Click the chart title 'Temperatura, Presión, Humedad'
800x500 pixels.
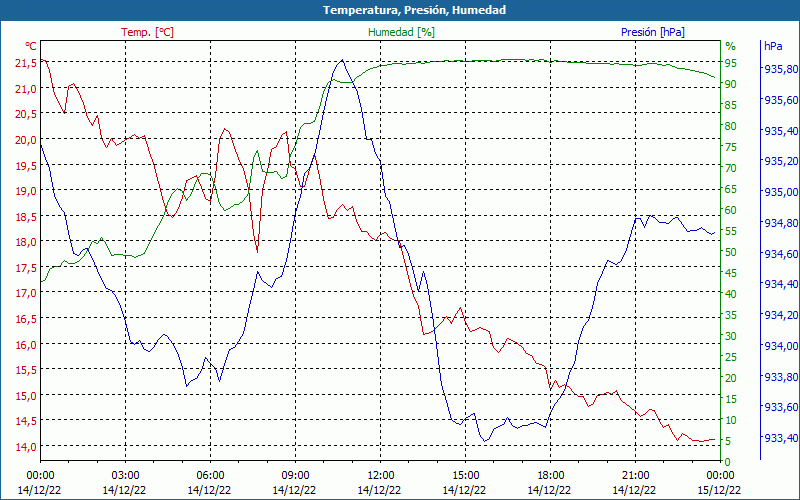click(x=414, y=10)
